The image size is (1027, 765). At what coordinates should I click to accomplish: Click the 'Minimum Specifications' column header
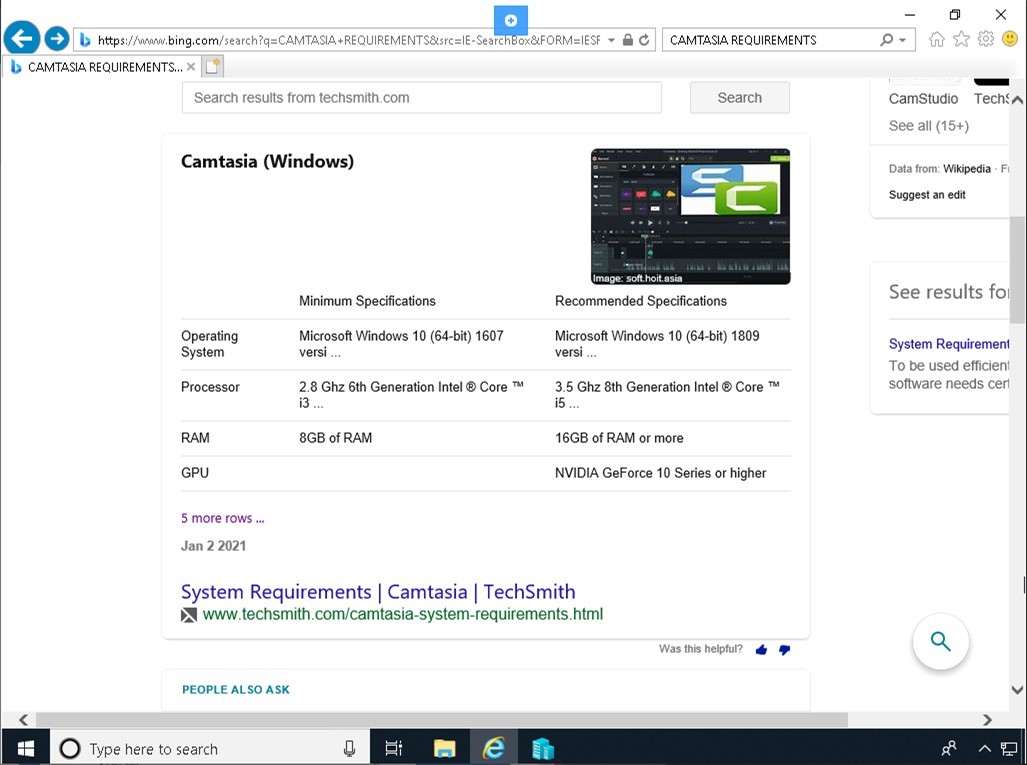[367, 301]
